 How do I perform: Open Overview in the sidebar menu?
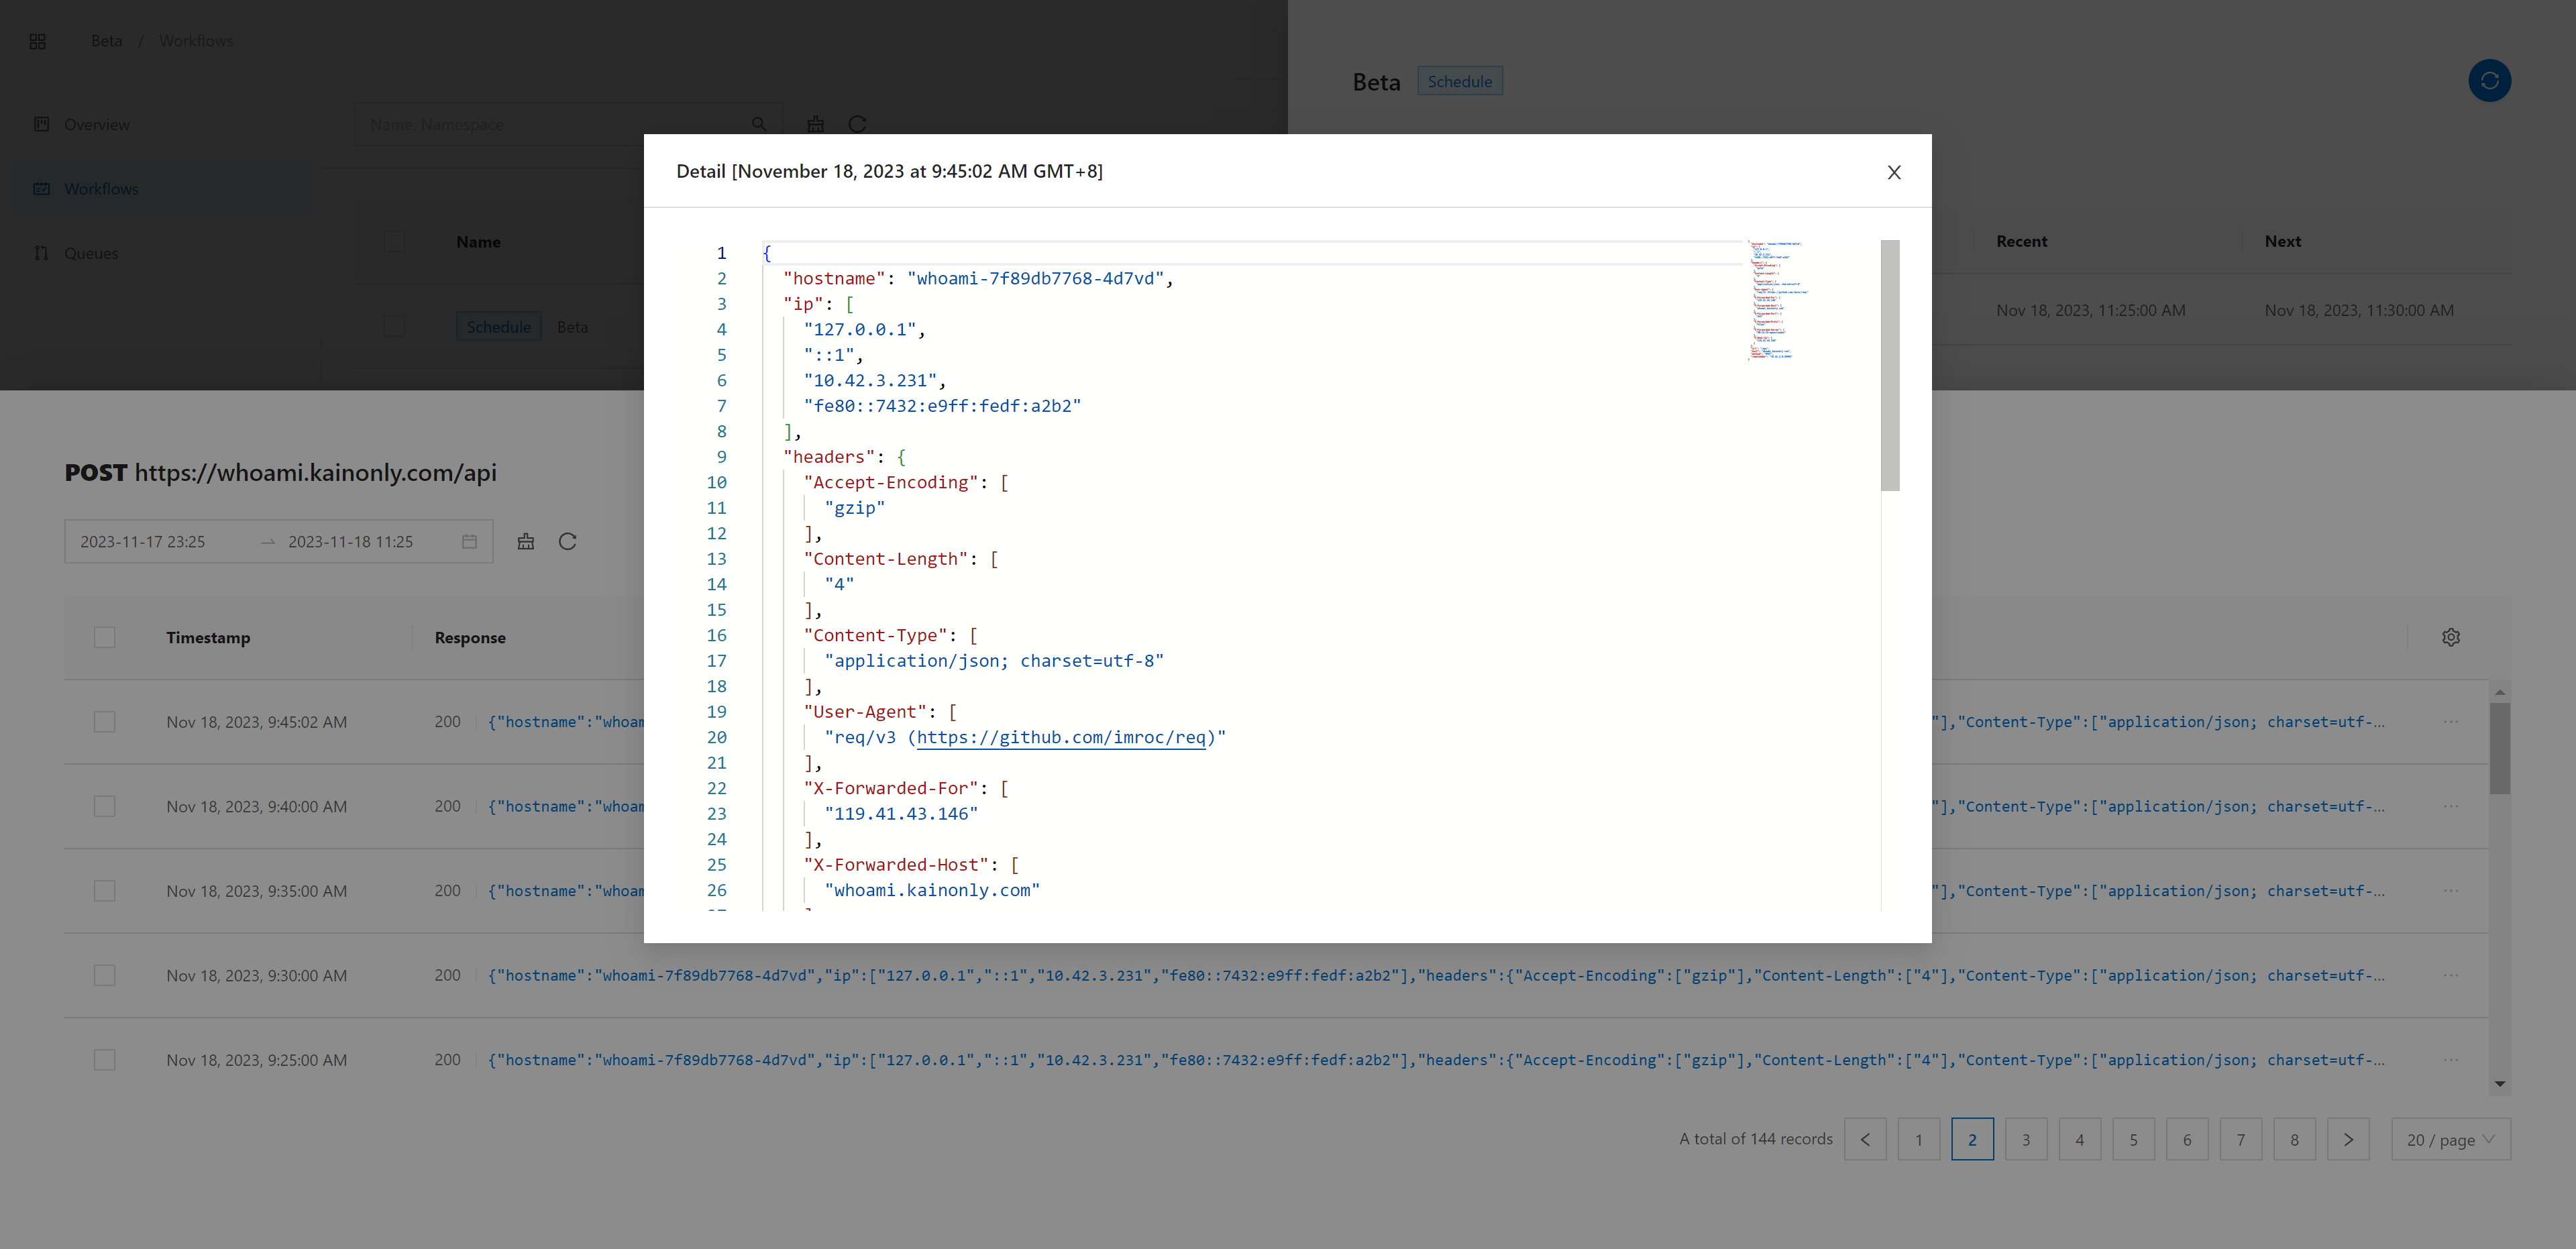(96, 124)
